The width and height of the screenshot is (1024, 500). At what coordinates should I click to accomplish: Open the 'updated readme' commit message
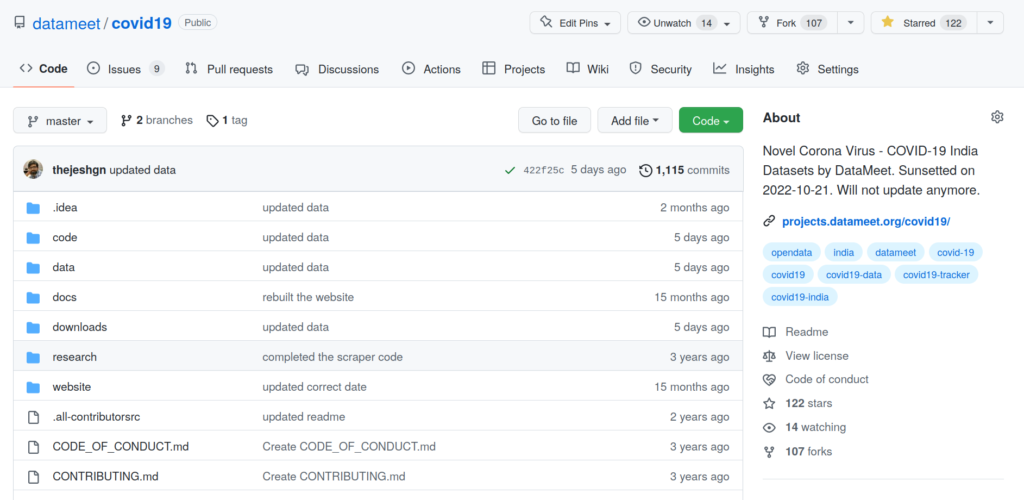click(304, 417)
